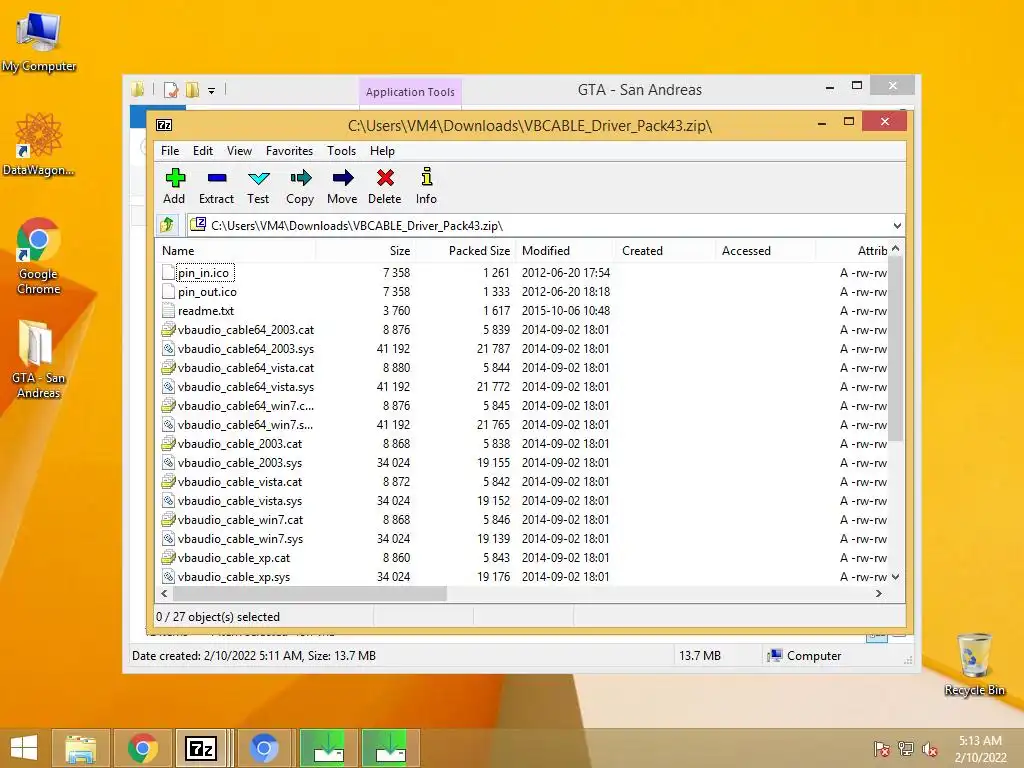Viewport: 1024px width, 768px height.
Task: Sort by Name column header
Action: coord(235,251)
